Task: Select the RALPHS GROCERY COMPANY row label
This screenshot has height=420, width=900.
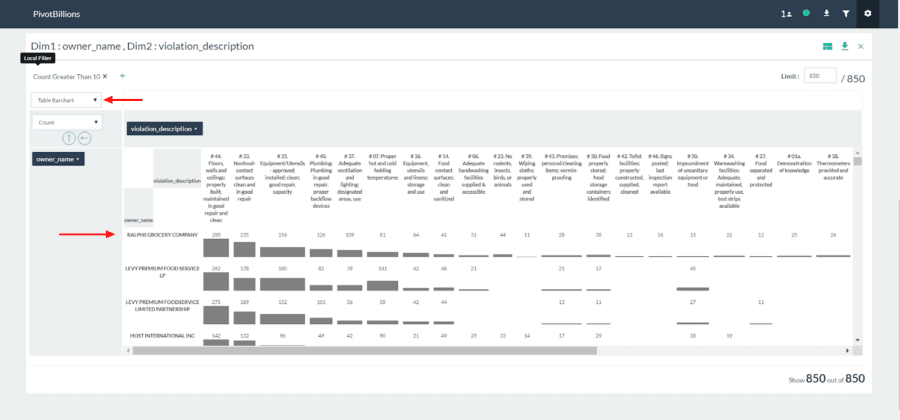Action: coord(162,235)
